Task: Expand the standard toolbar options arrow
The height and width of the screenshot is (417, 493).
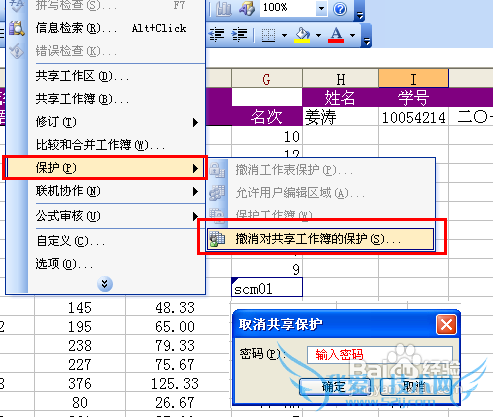Action: 359,14
